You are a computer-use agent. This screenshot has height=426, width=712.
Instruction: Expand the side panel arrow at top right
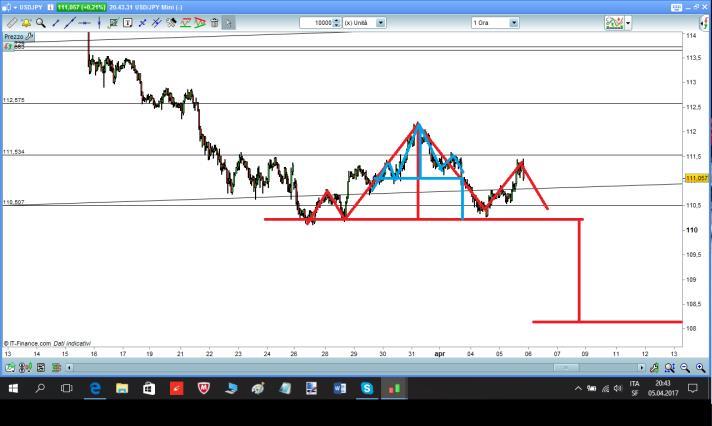[705, 23]
